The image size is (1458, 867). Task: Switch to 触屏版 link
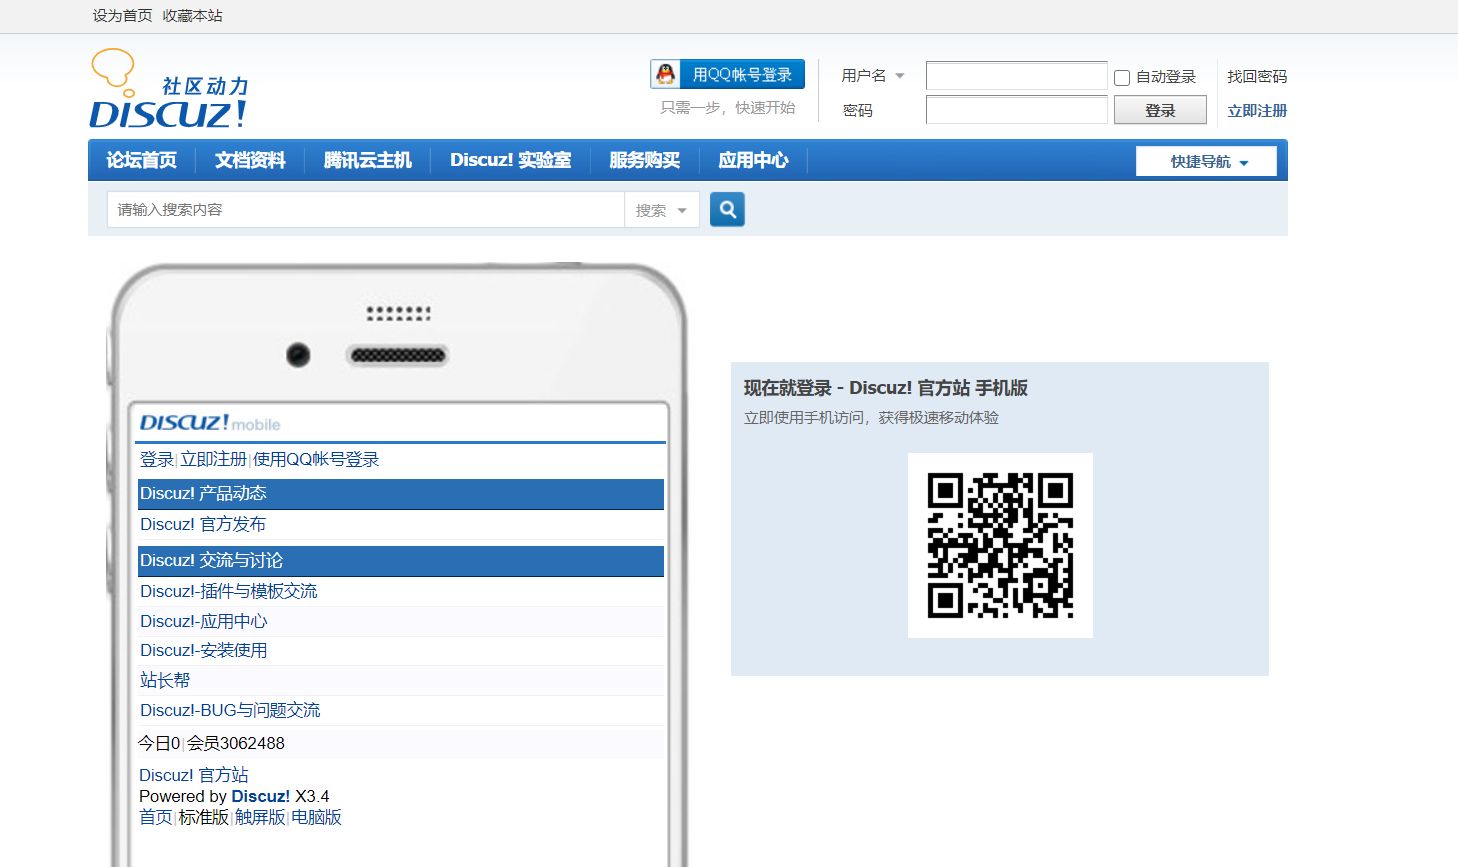coord(260,817)
